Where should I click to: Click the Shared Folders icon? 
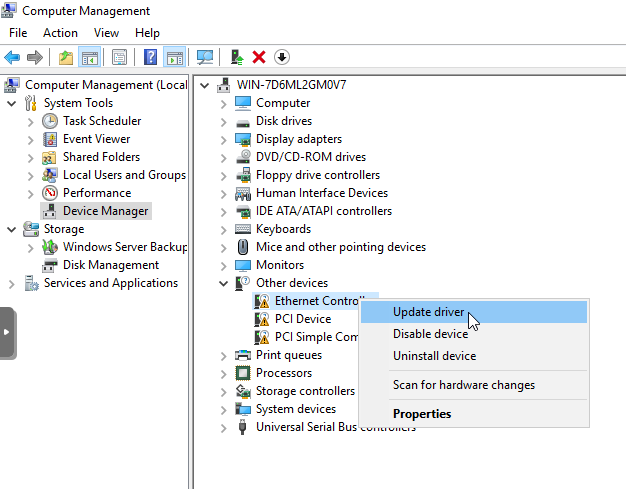coord(49,157)
